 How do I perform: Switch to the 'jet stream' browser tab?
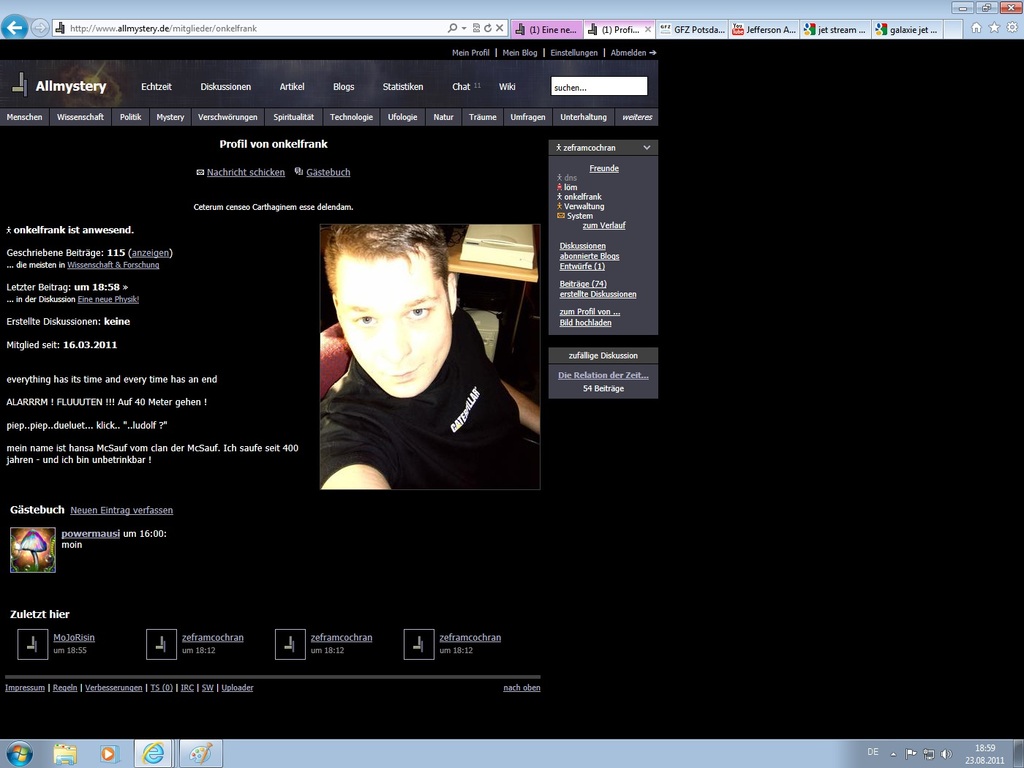pyautogui.click(x=836, y=29)
